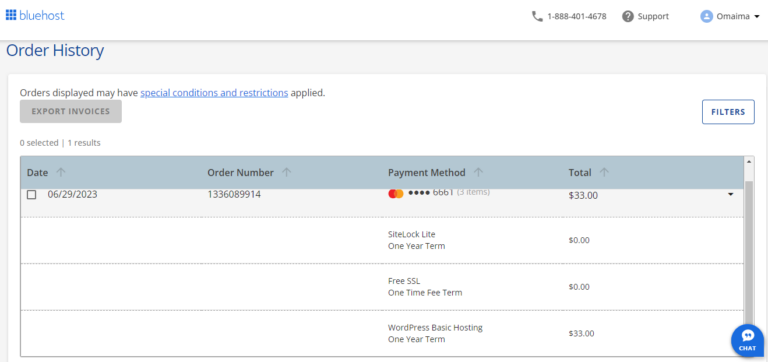Collapse the order 1336089914 details arrow
Screen dimensions: 768x362
pyautogui.click(x=731, y=194)
